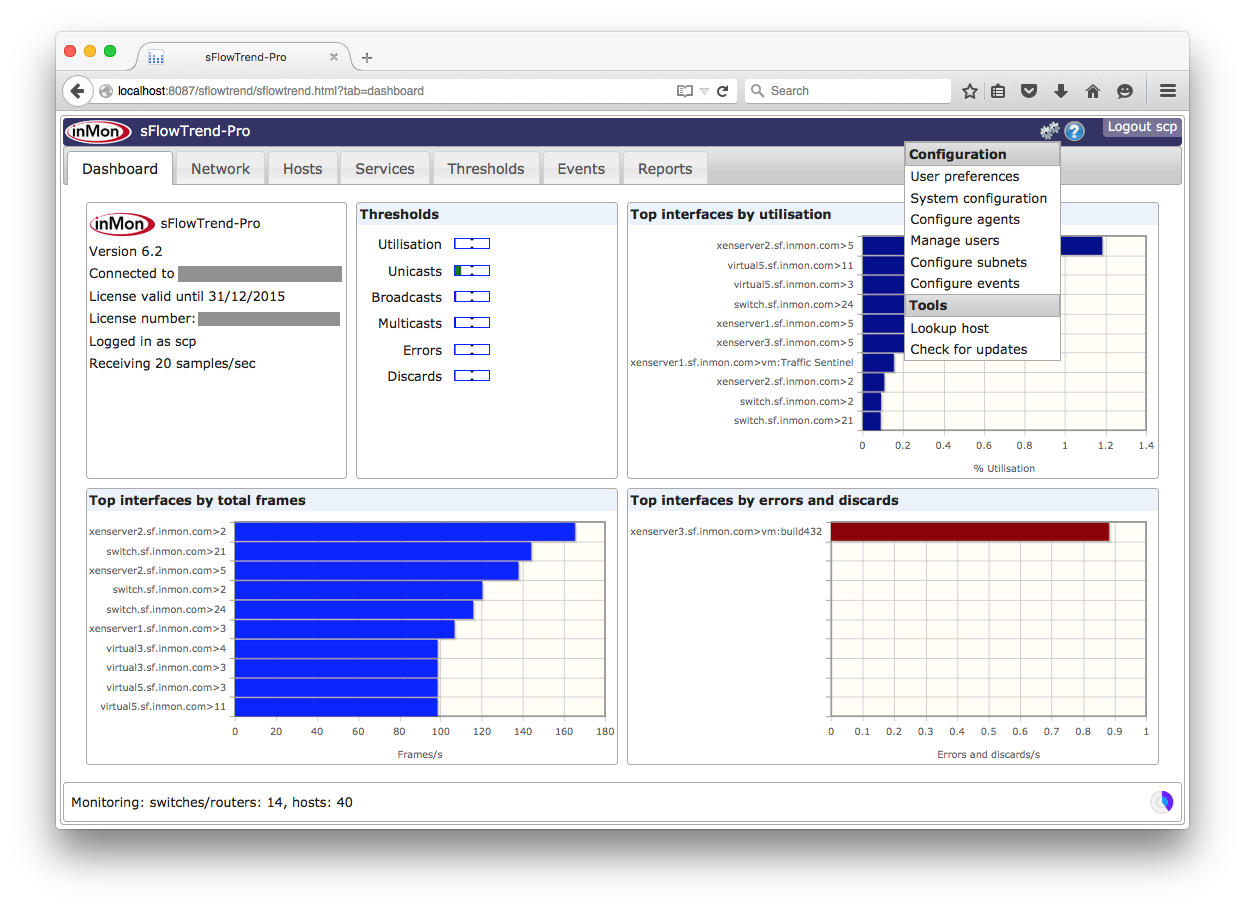Open the Hello chat smiley icon

tap(1125, 91)
